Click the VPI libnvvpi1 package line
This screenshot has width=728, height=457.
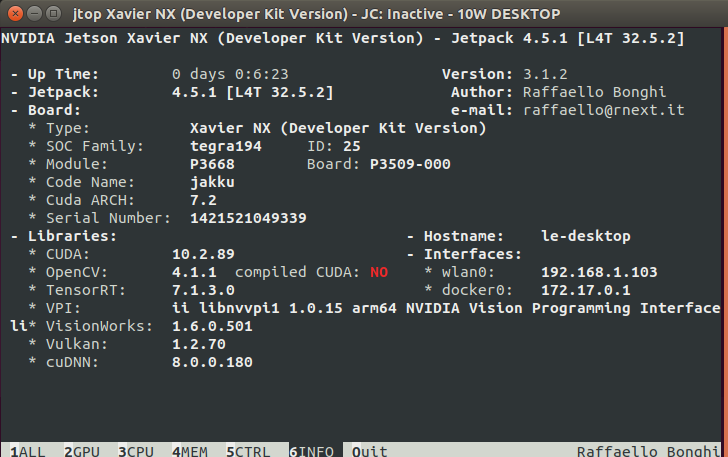point(446,308)
